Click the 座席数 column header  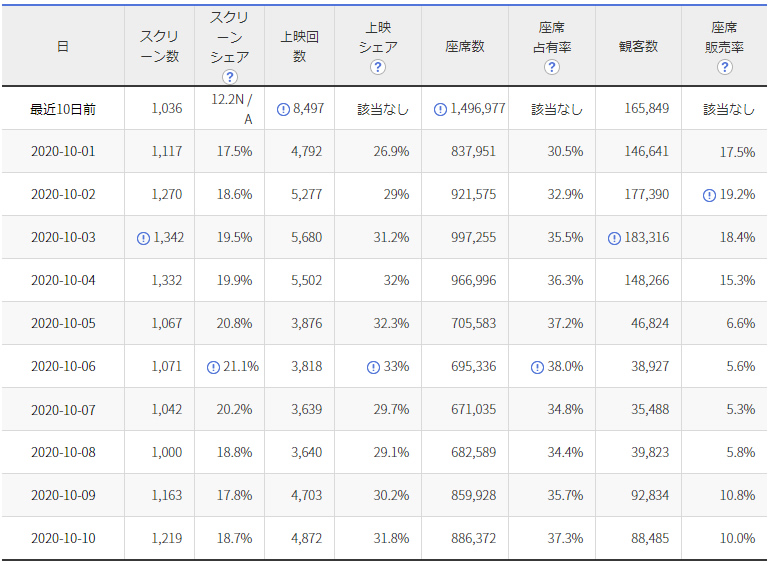click(465, 47)
